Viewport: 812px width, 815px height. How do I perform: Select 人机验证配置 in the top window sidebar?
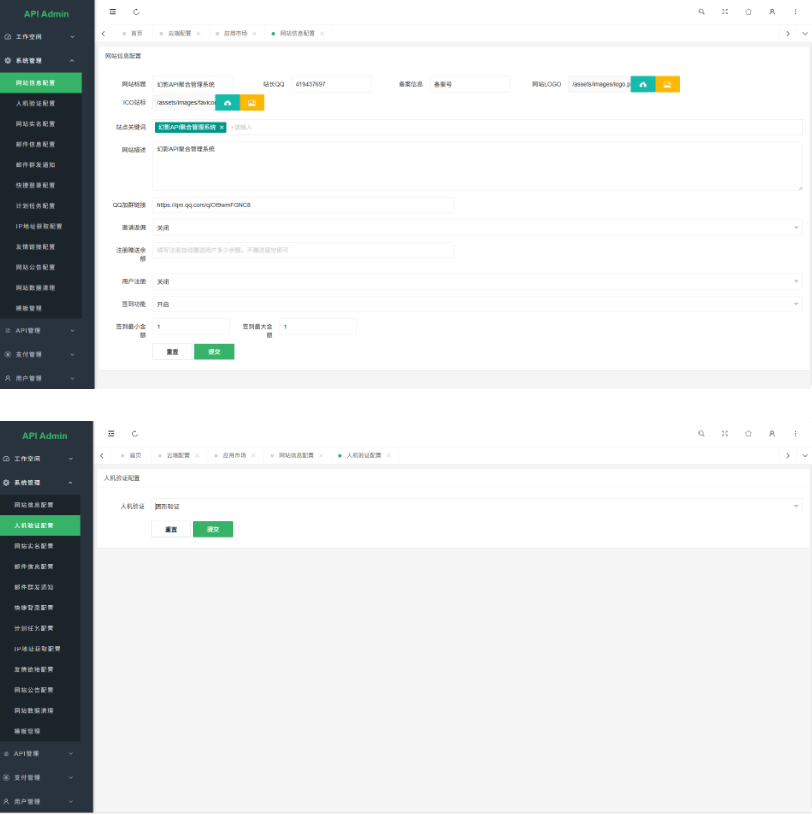pos(36,103)
